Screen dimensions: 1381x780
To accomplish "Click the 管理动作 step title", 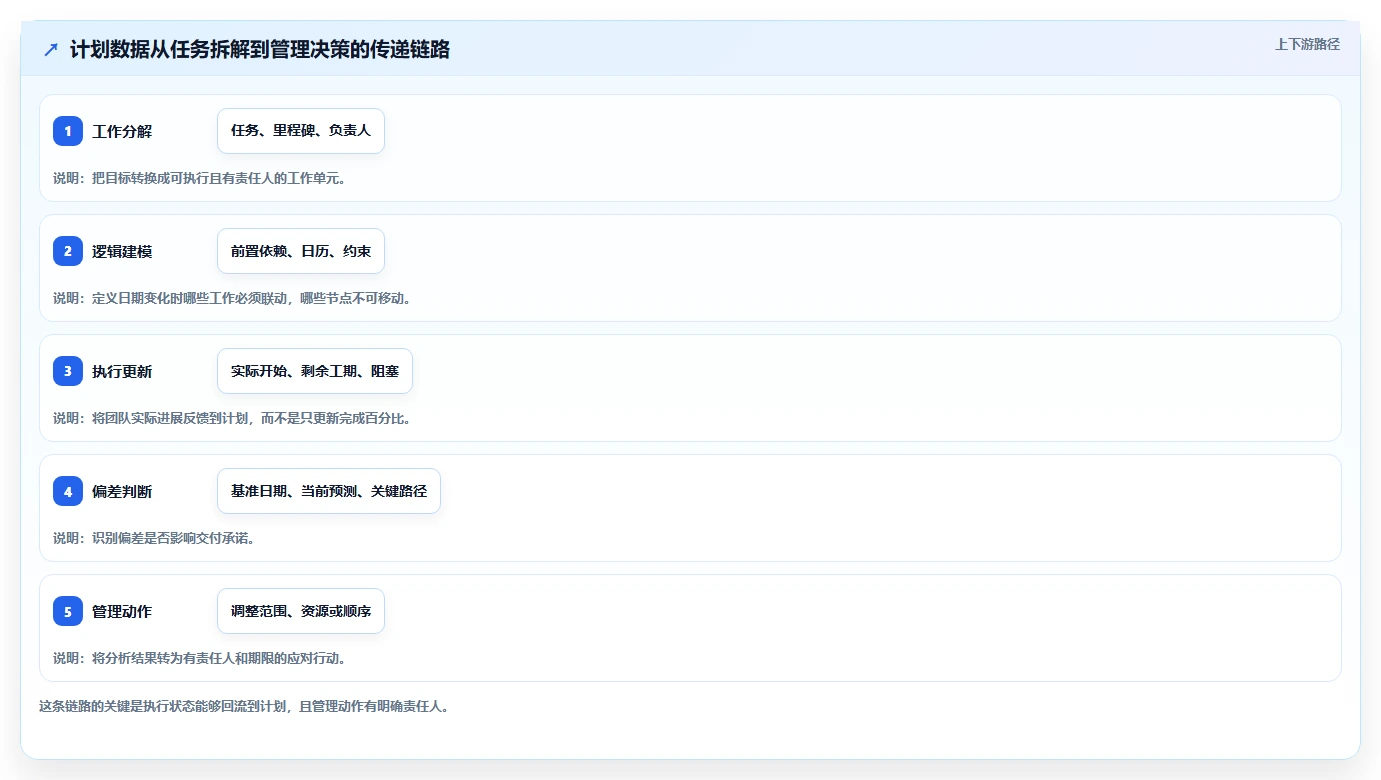I will coord(122,611).
